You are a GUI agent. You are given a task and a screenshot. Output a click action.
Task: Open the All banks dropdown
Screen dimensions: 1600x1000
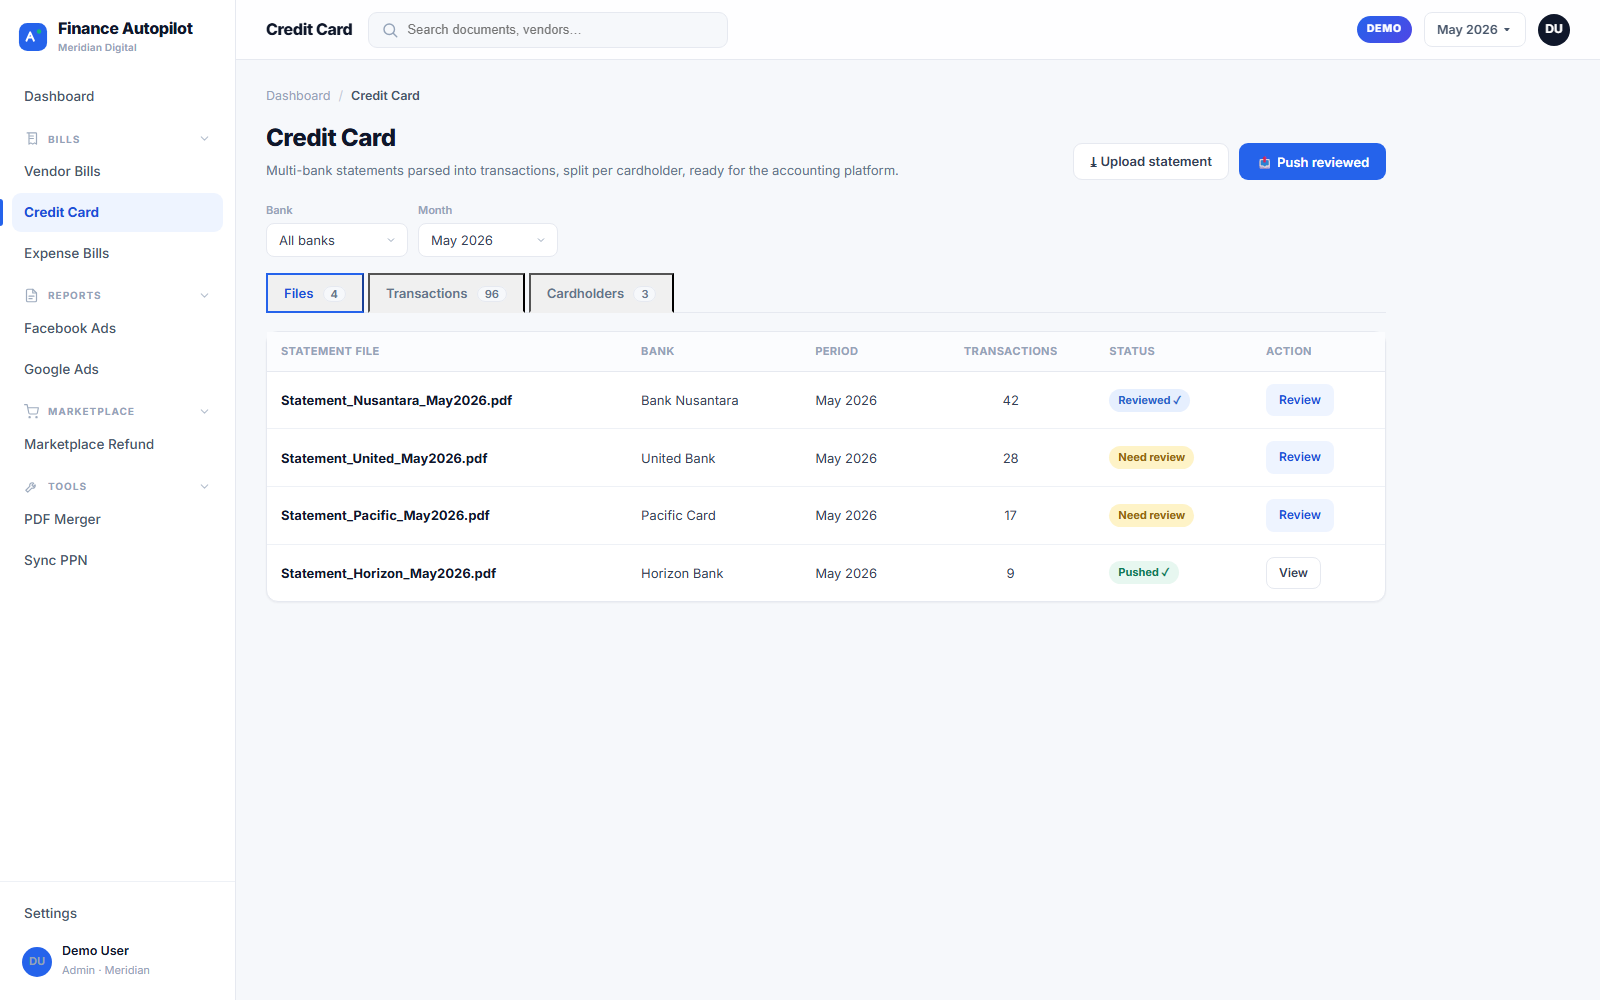tap(337, 240)
